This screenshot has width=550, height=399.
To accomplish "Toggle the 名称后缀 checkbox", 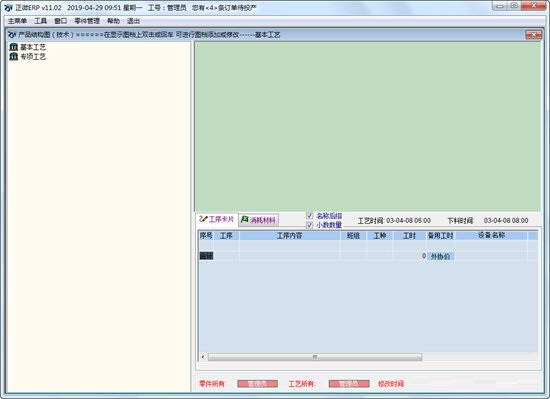I will 309,216.
